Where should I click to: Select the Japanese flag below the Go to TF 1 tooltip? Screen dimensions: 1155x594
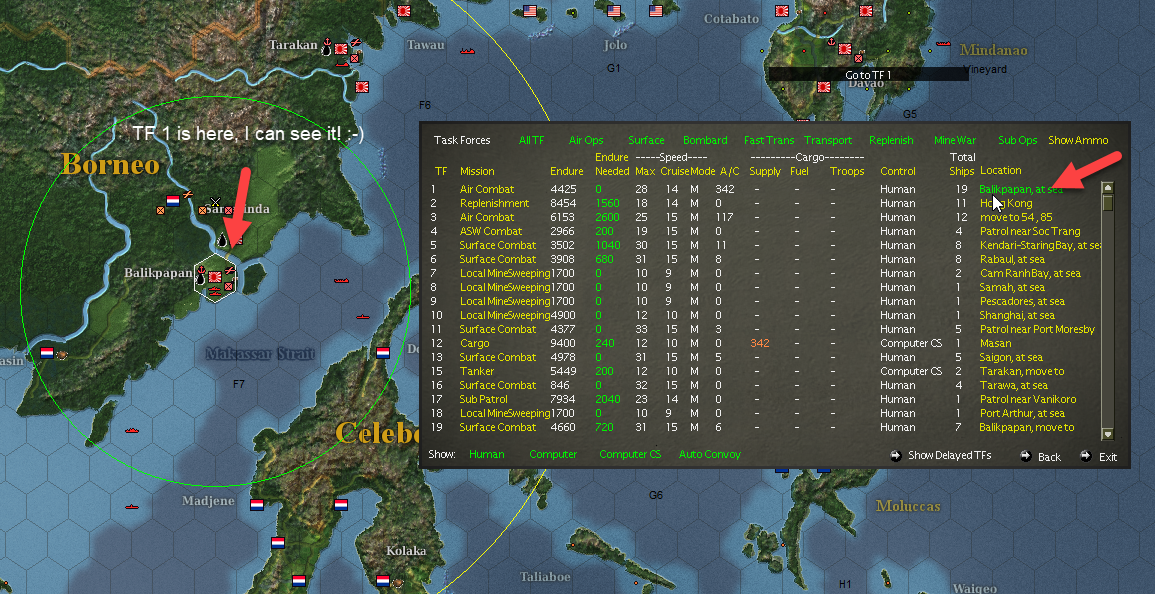(x=824, y=88)
